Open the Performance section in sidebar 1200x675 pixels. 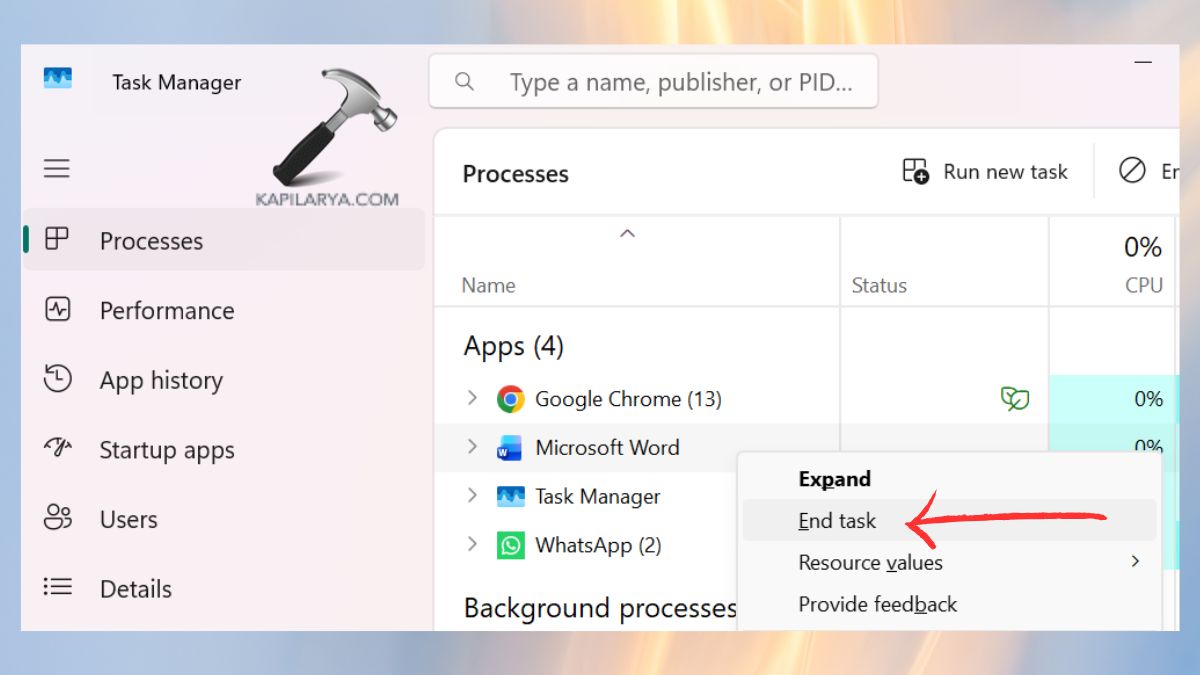pos(57,310)
